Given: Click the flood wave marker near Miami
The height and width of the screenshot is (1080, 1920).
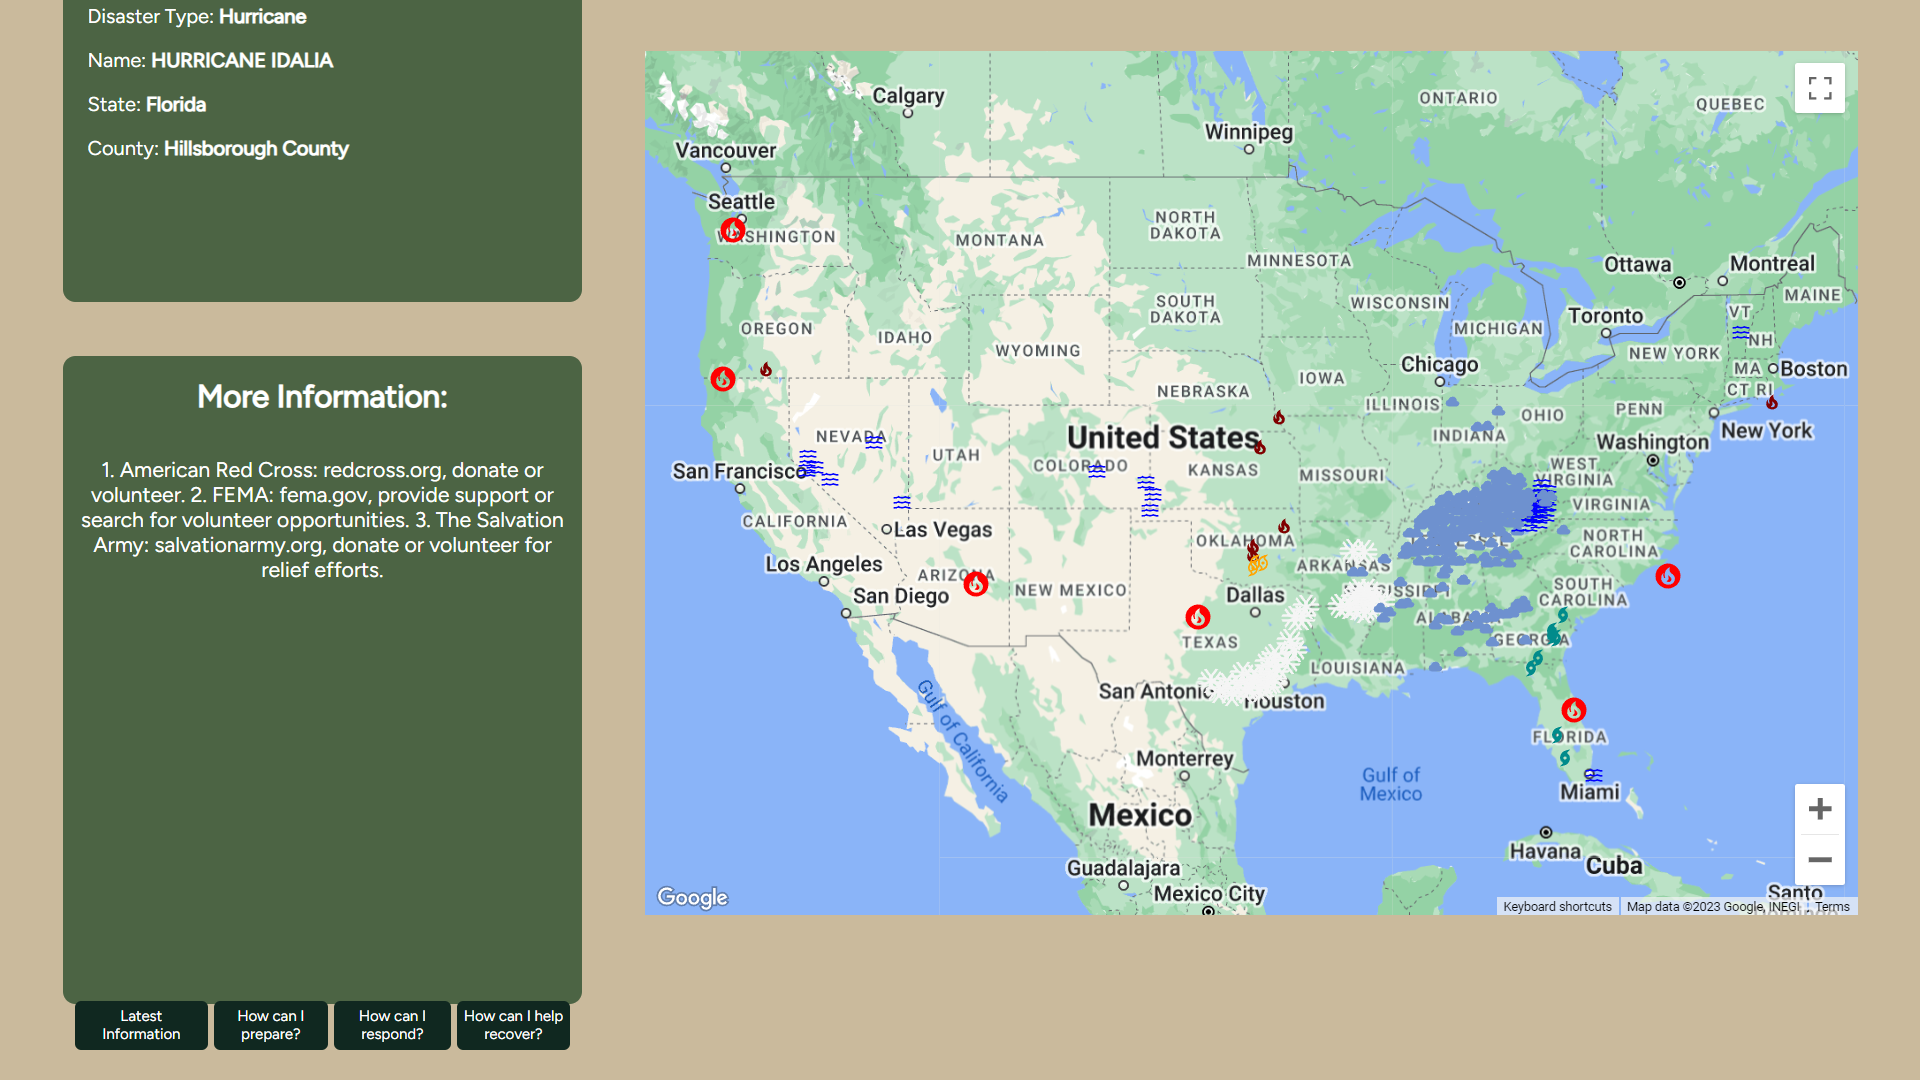Looking at the screenshot, I should pos(1593,775).
